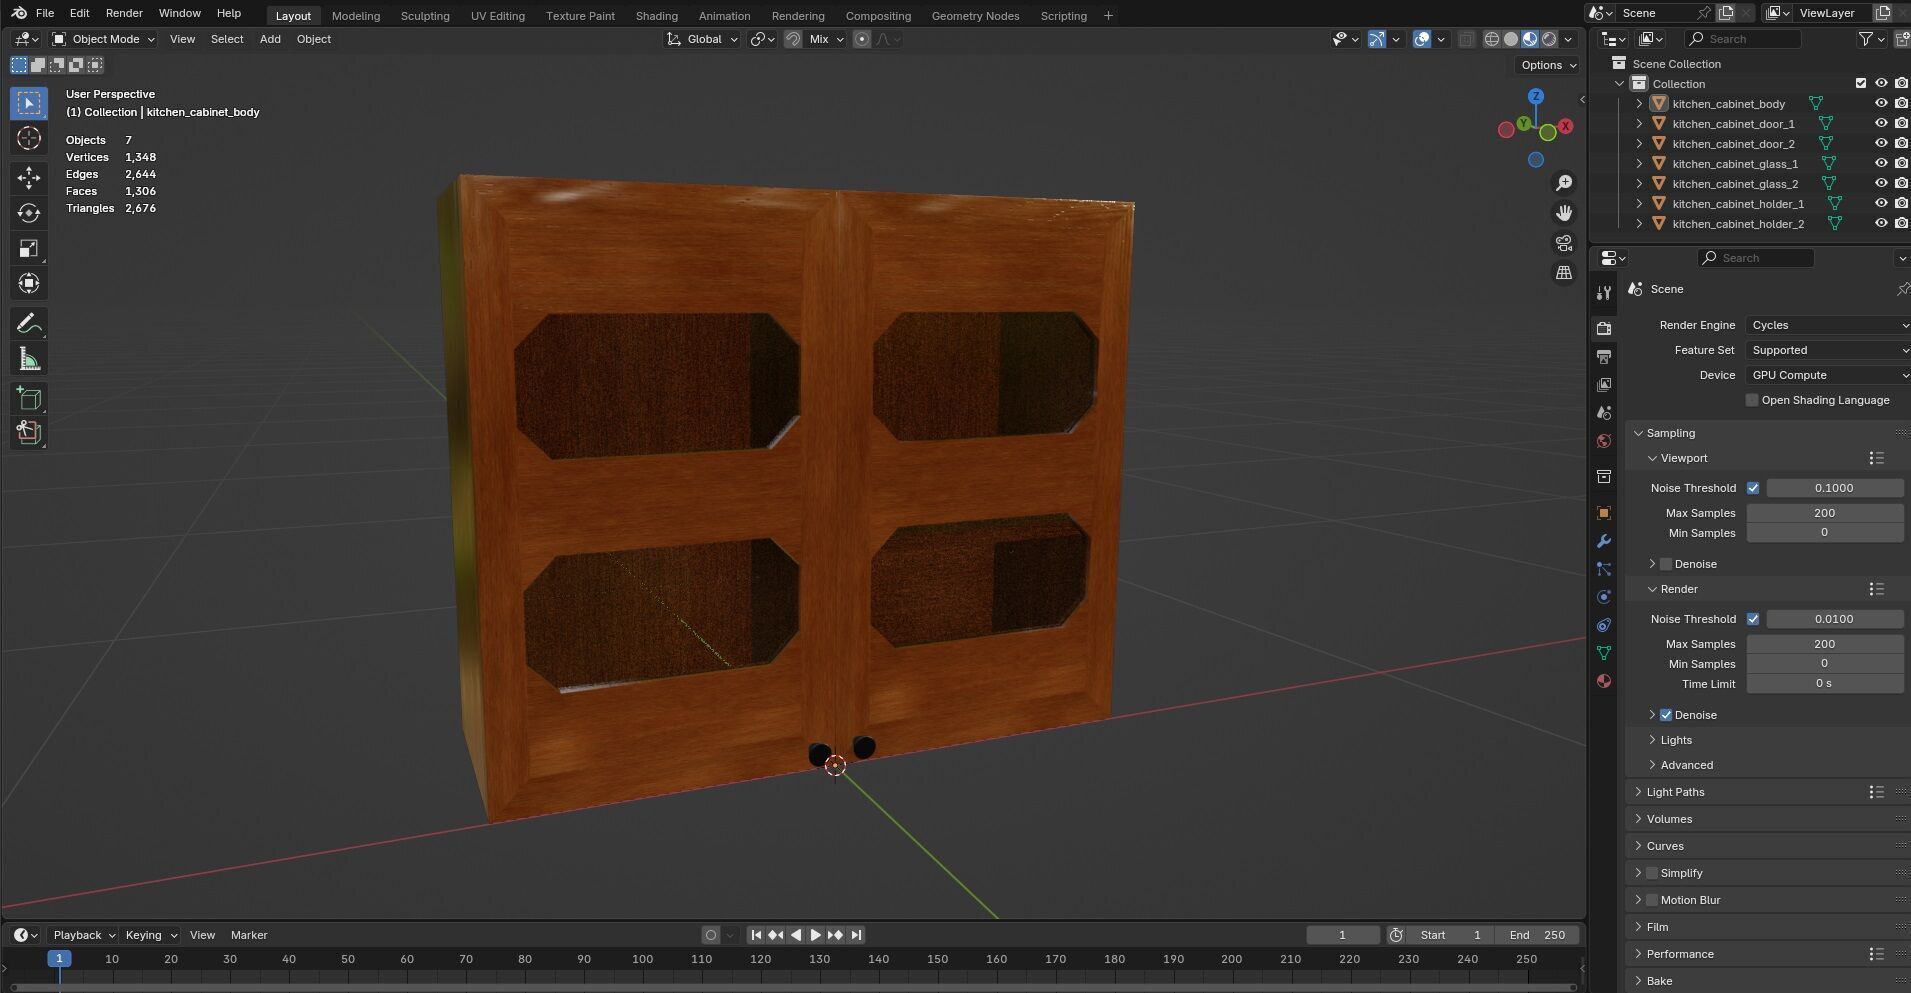Switch orthographic perspective grid icon
1911x993 pixels.
tap(1564, 273)
